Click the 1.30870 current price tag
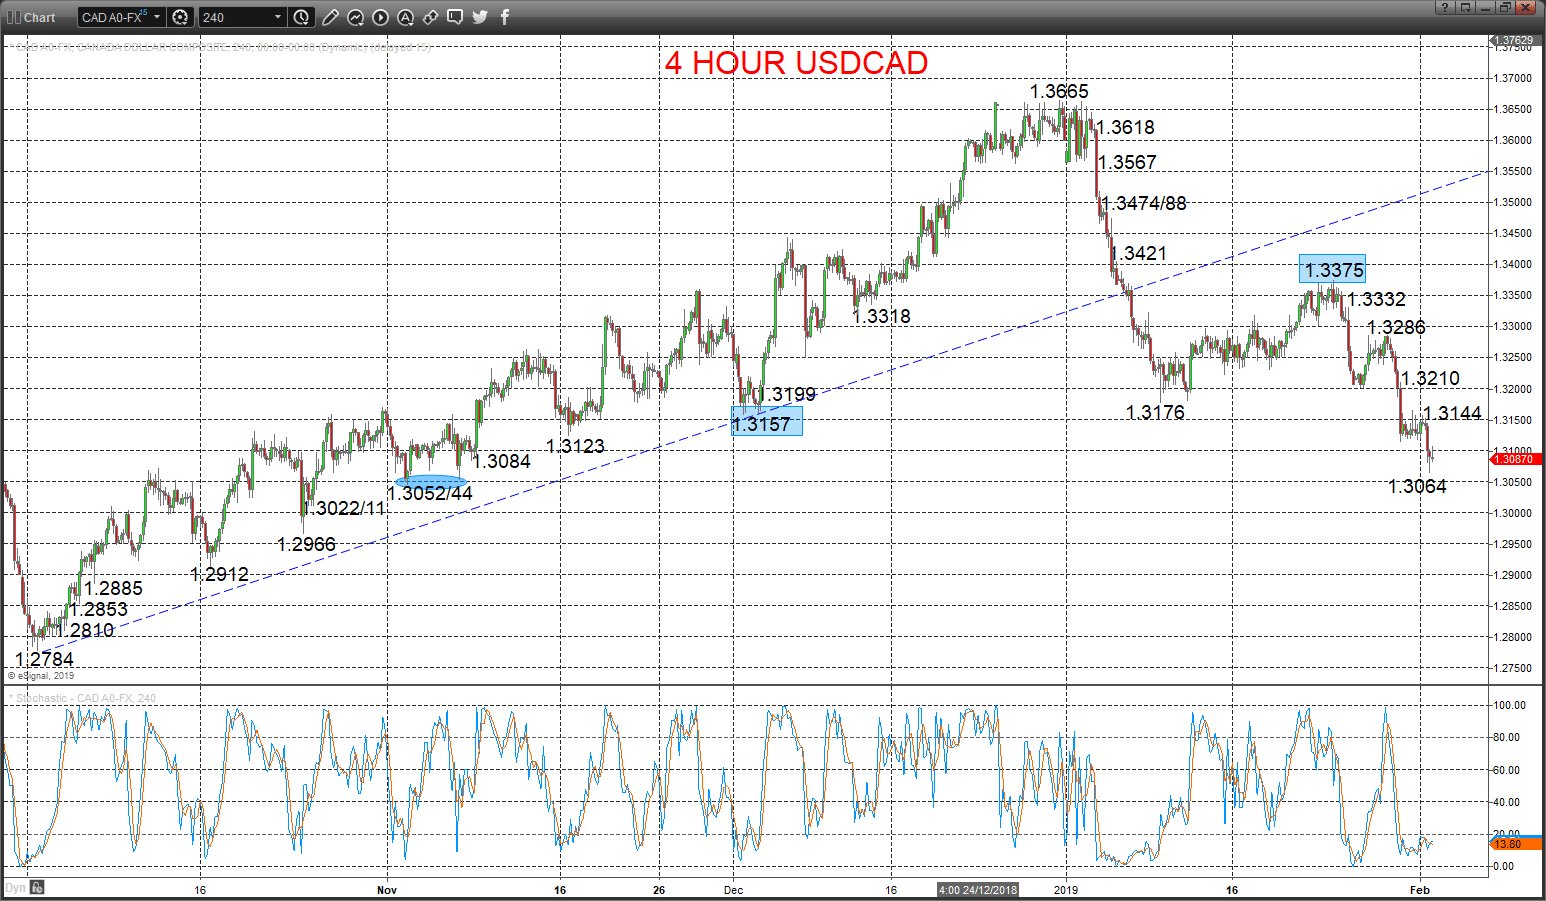This screenshot has width=1546, height=901. (x=1517, y=459)
